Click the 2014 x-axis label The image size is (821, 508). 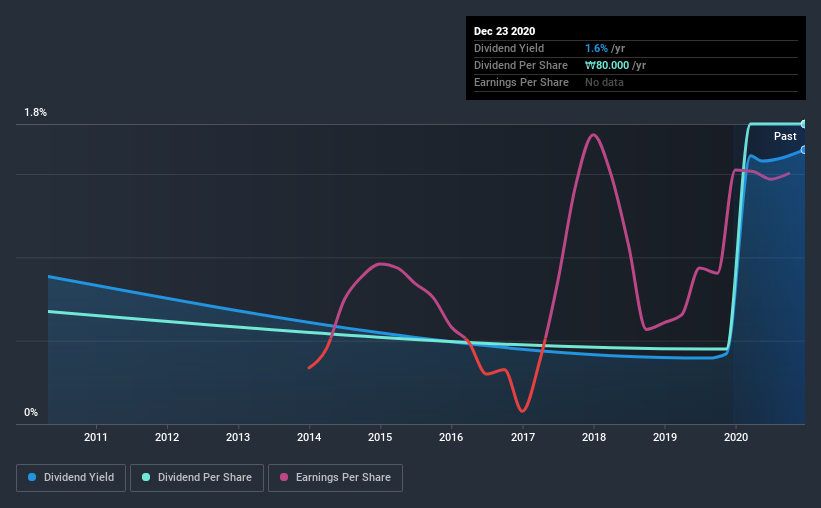(x=309, y=437)
